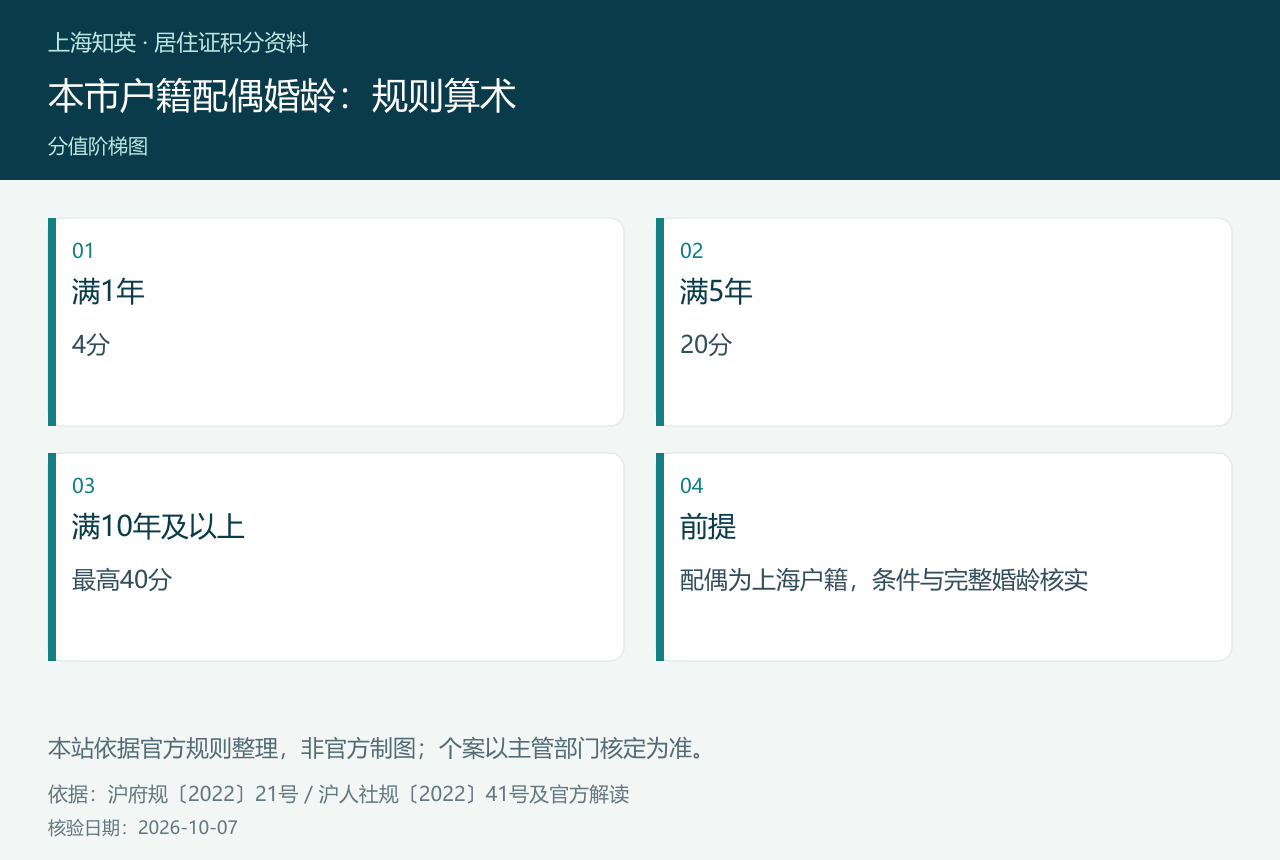Image resolution: width=1280 pixels, height=860 pixels.
Task: Select the heading 满1年
Action: click(x=108, y=292)
